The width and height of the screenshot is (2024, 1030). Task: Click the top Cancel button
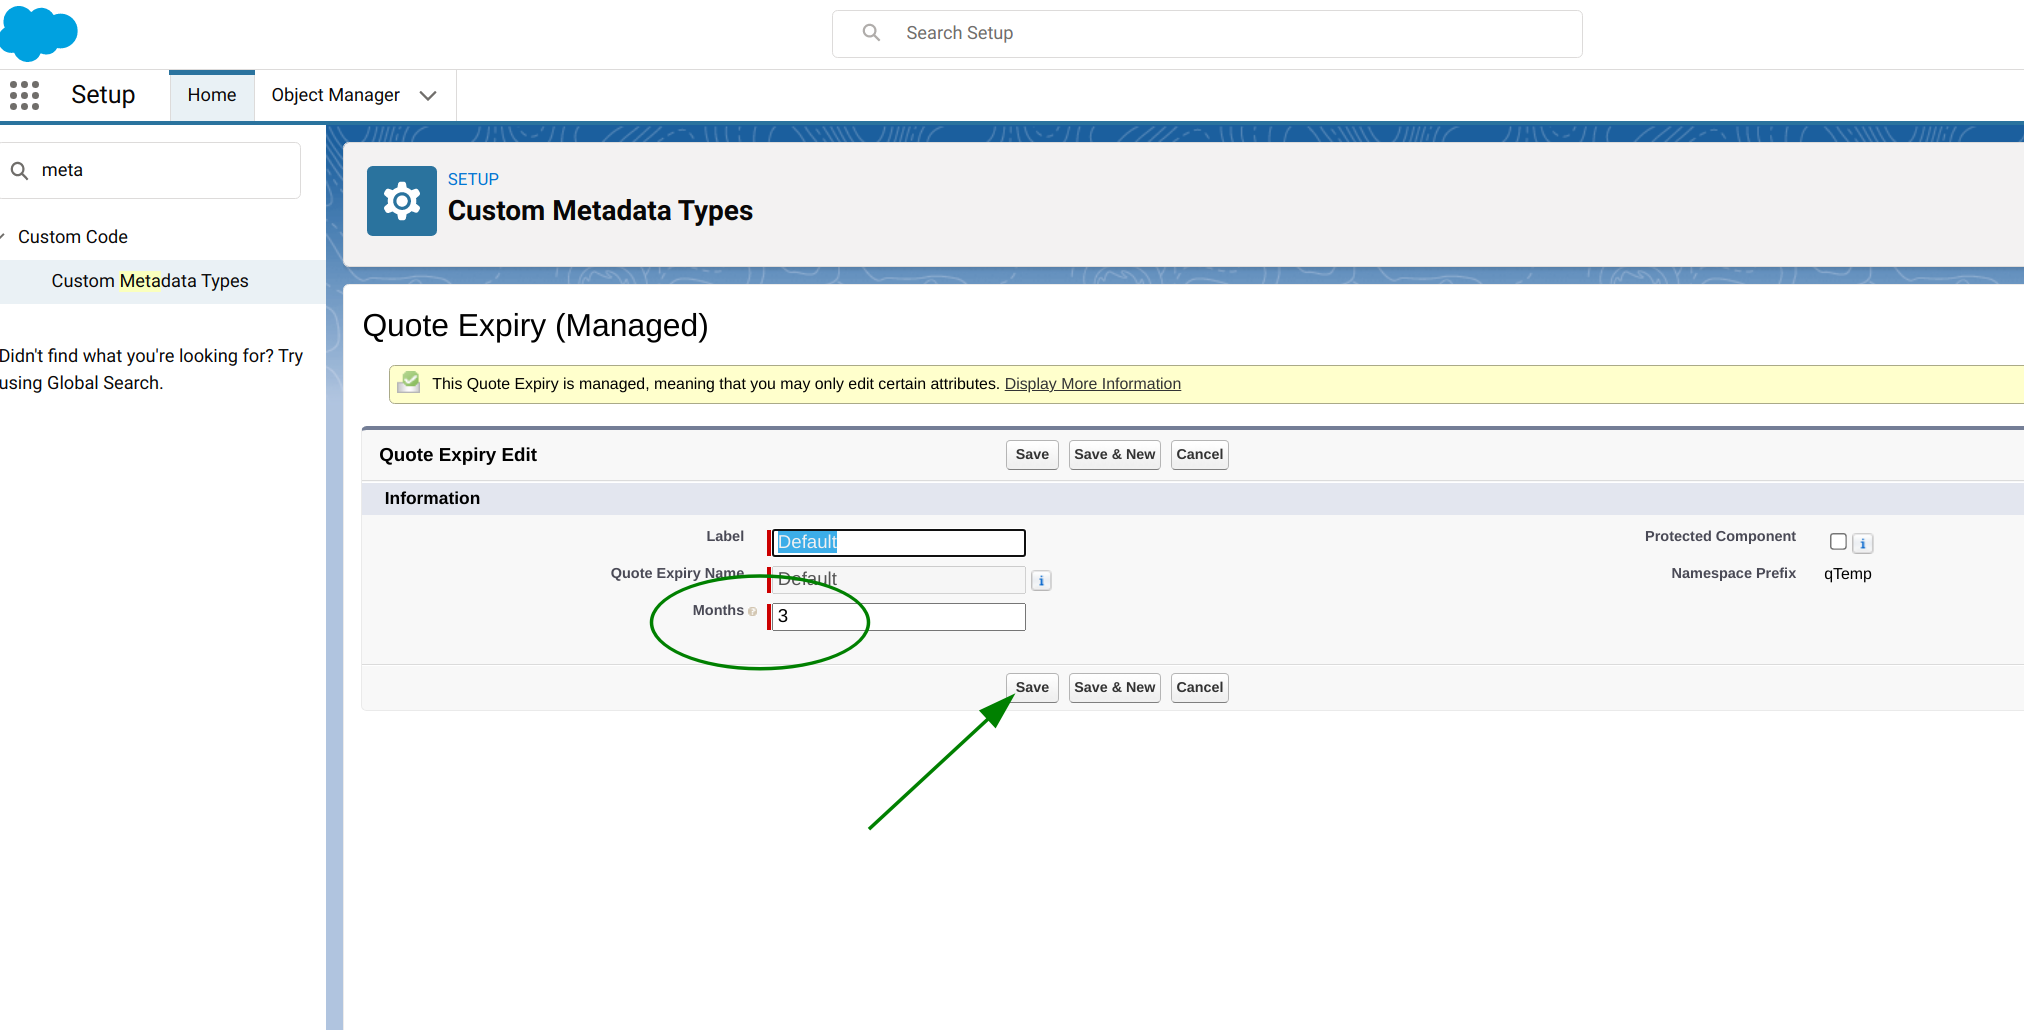[x=1199, y=455]
